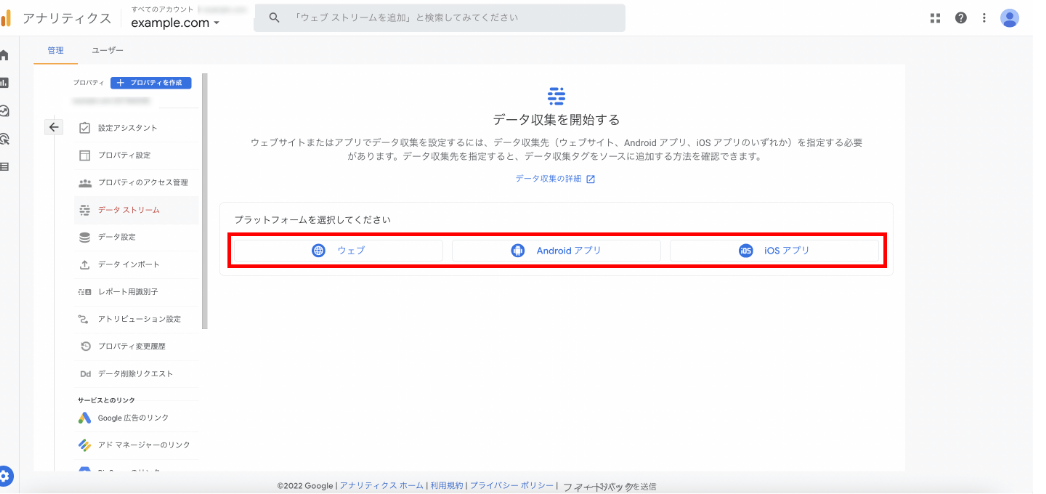The height and width of the screenshot is (494, 1046).
Task: Open the Configure table icon in left rail
Action: [4, 167]
